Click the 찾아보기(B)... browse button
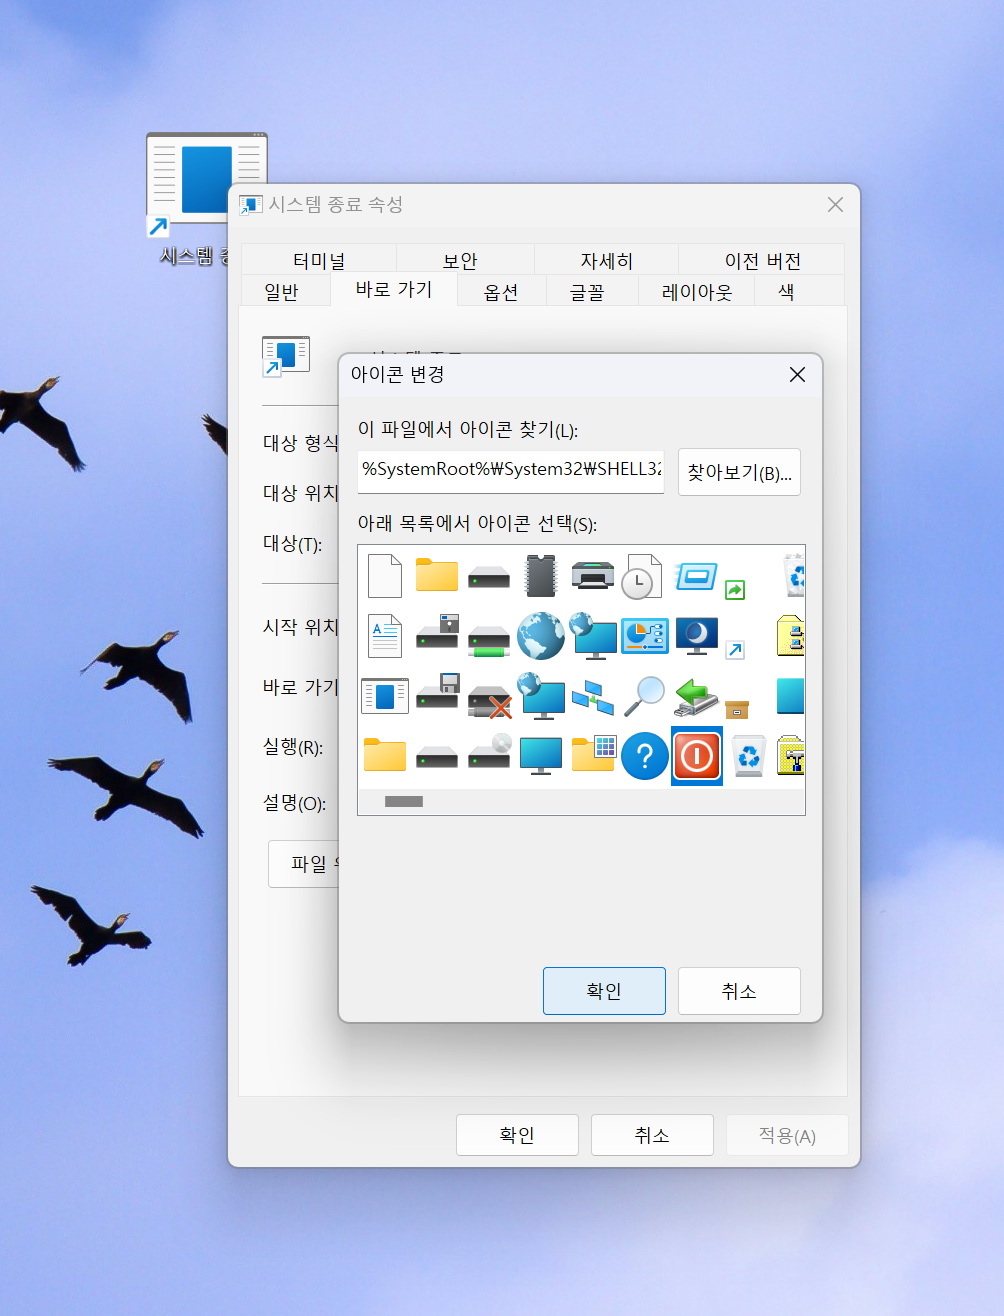Screen dimensions: 1004x1316 pyautogui.click(x=739, y=472)
